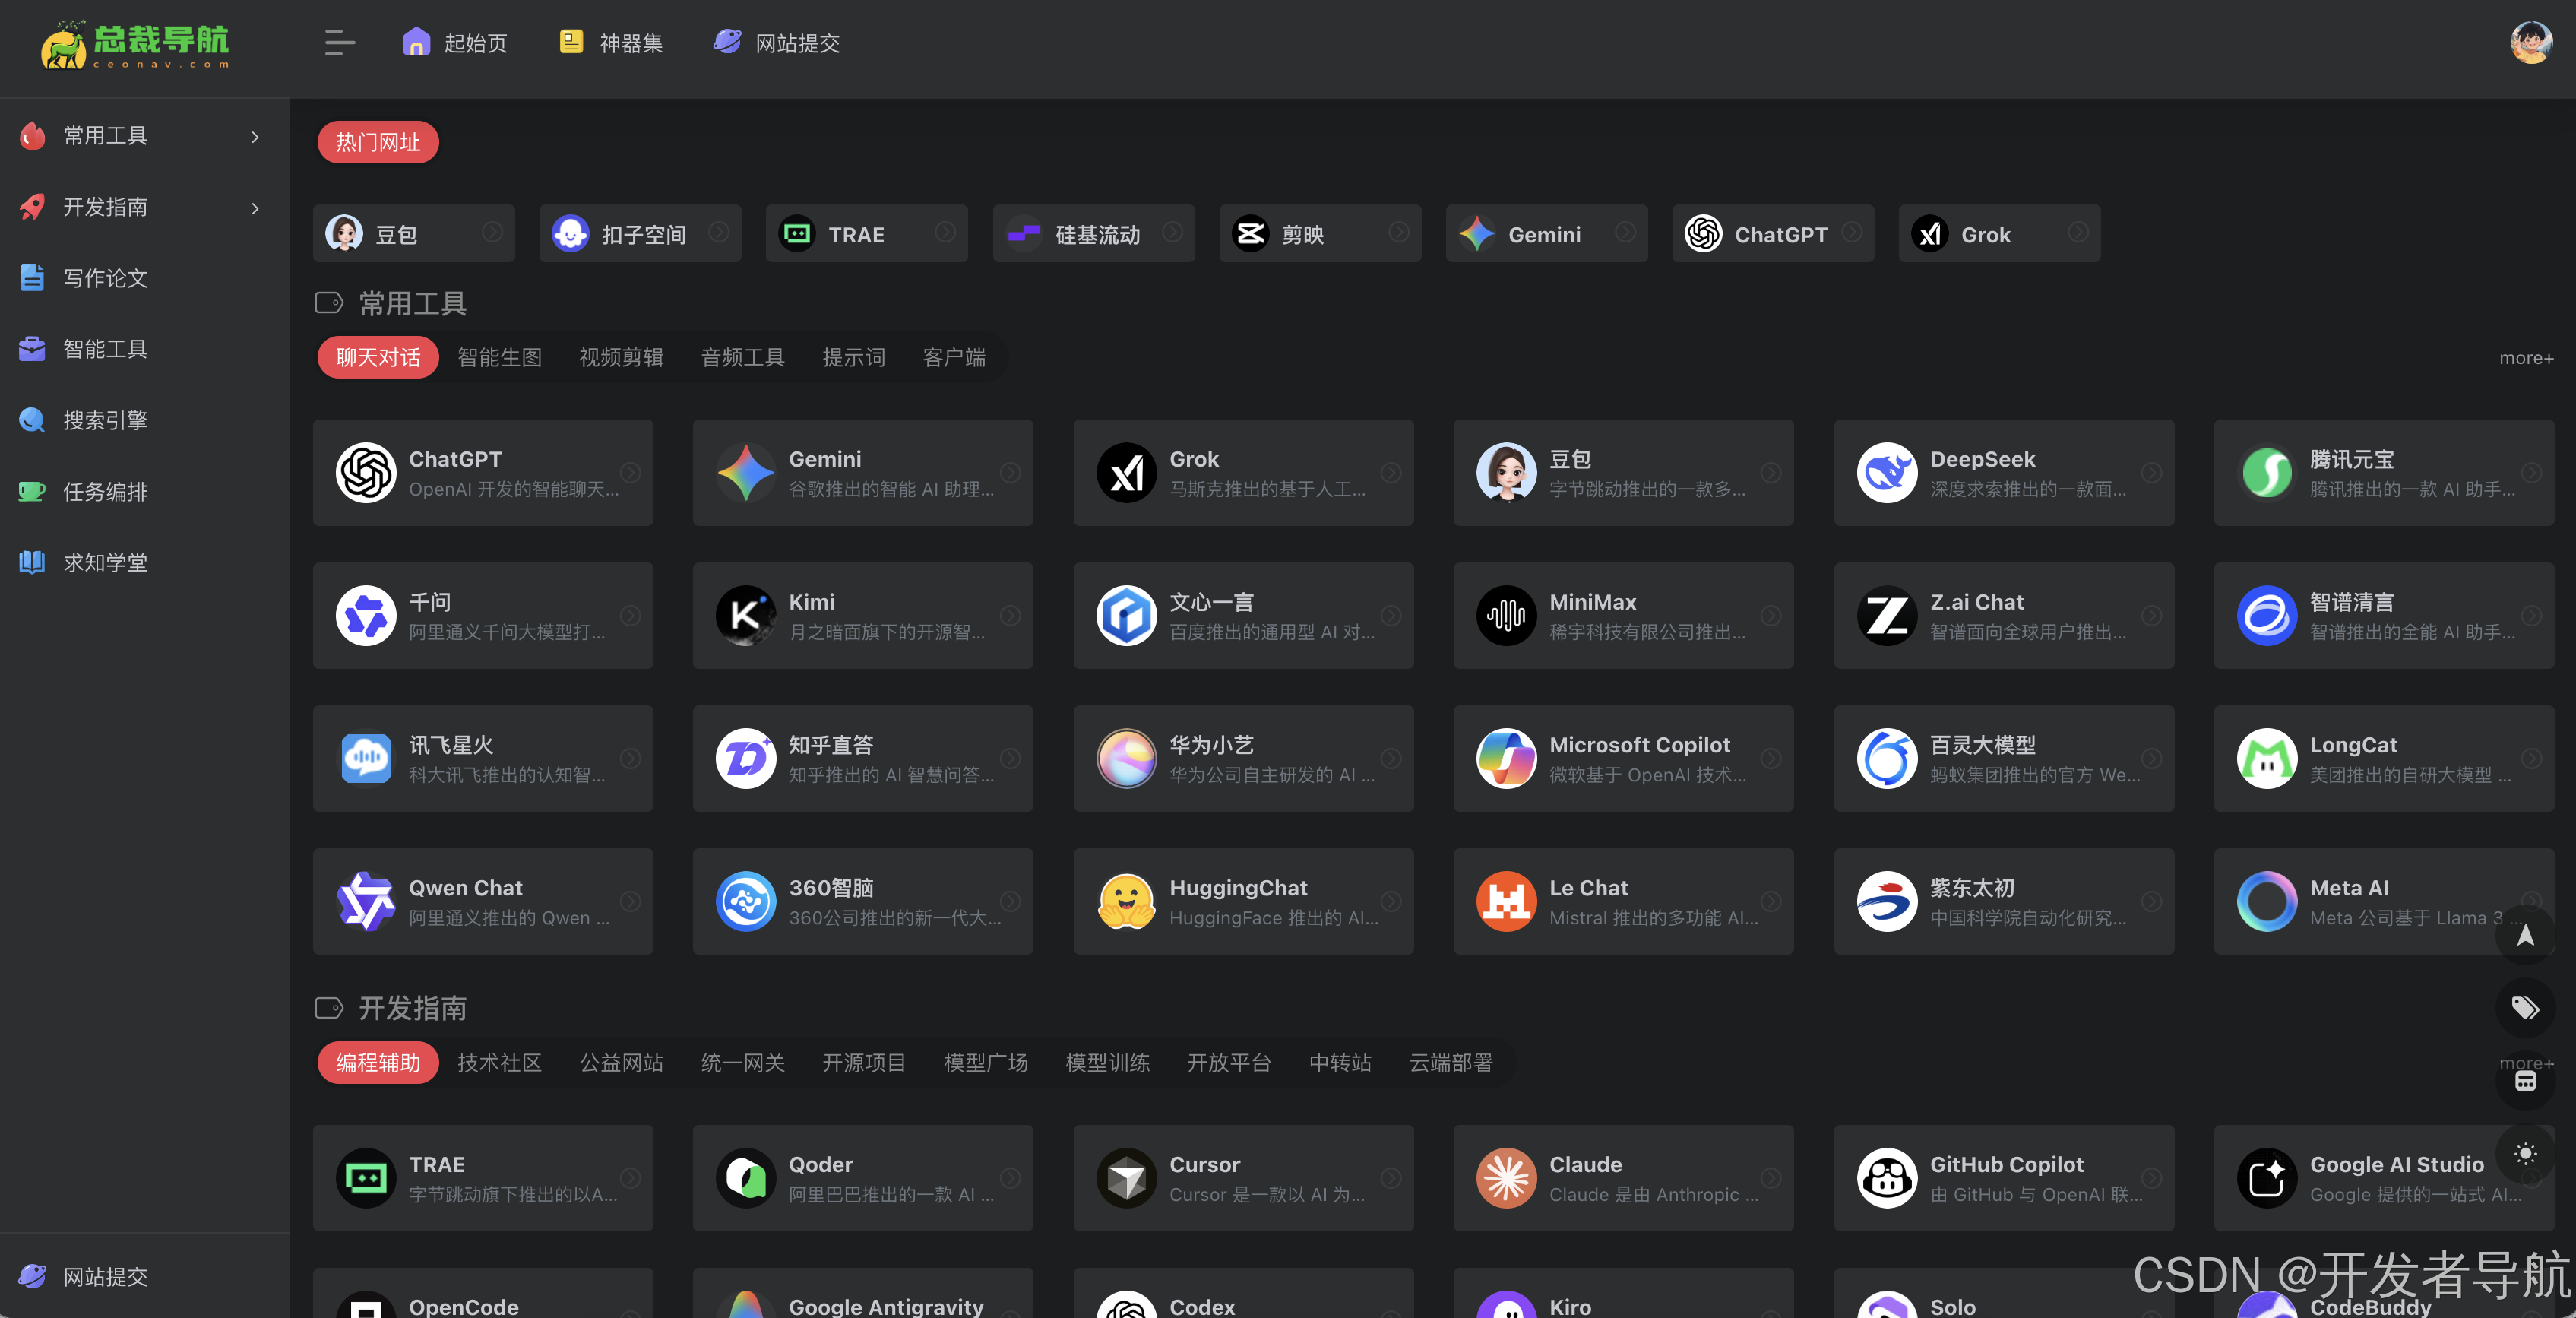Select 任务编排 in the left sidebar
Screen dimensions: 2576x1318
point(32,491)
